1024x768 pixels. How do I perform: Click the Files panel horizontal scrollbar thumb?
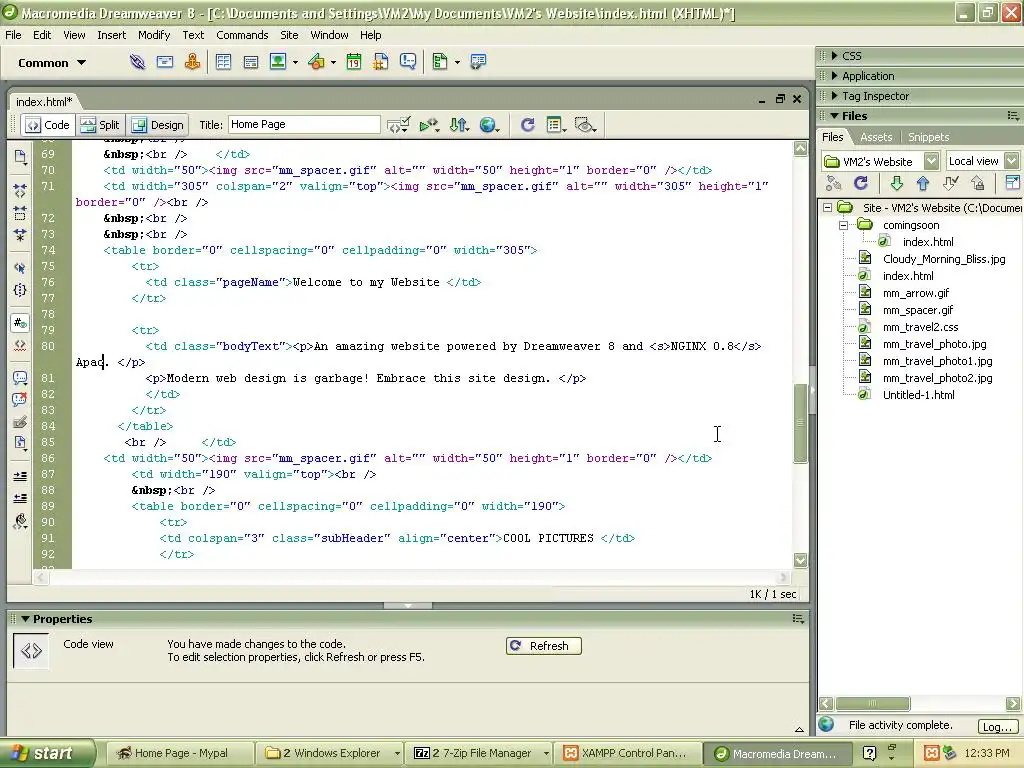pos(873,703)
